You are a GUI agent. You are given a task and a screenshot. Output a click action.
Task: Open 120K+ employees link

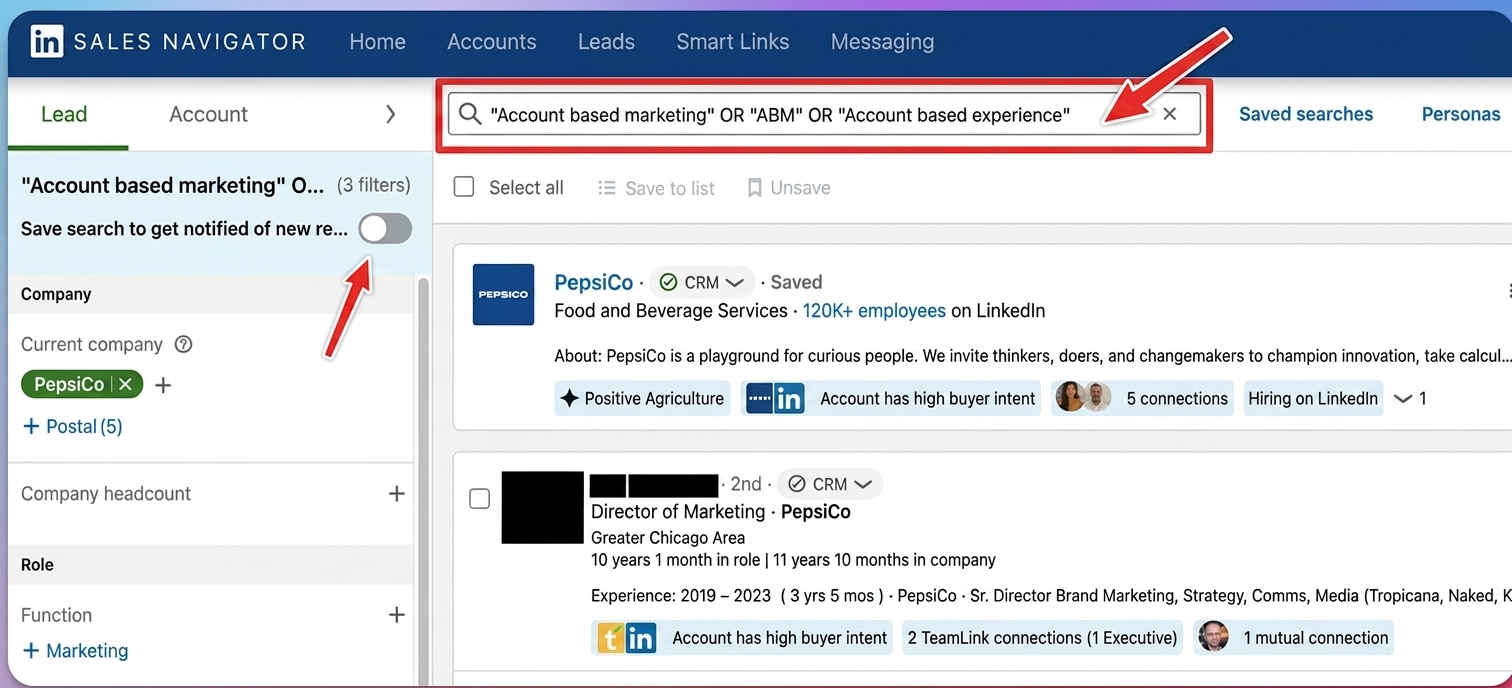click(874, 311)
